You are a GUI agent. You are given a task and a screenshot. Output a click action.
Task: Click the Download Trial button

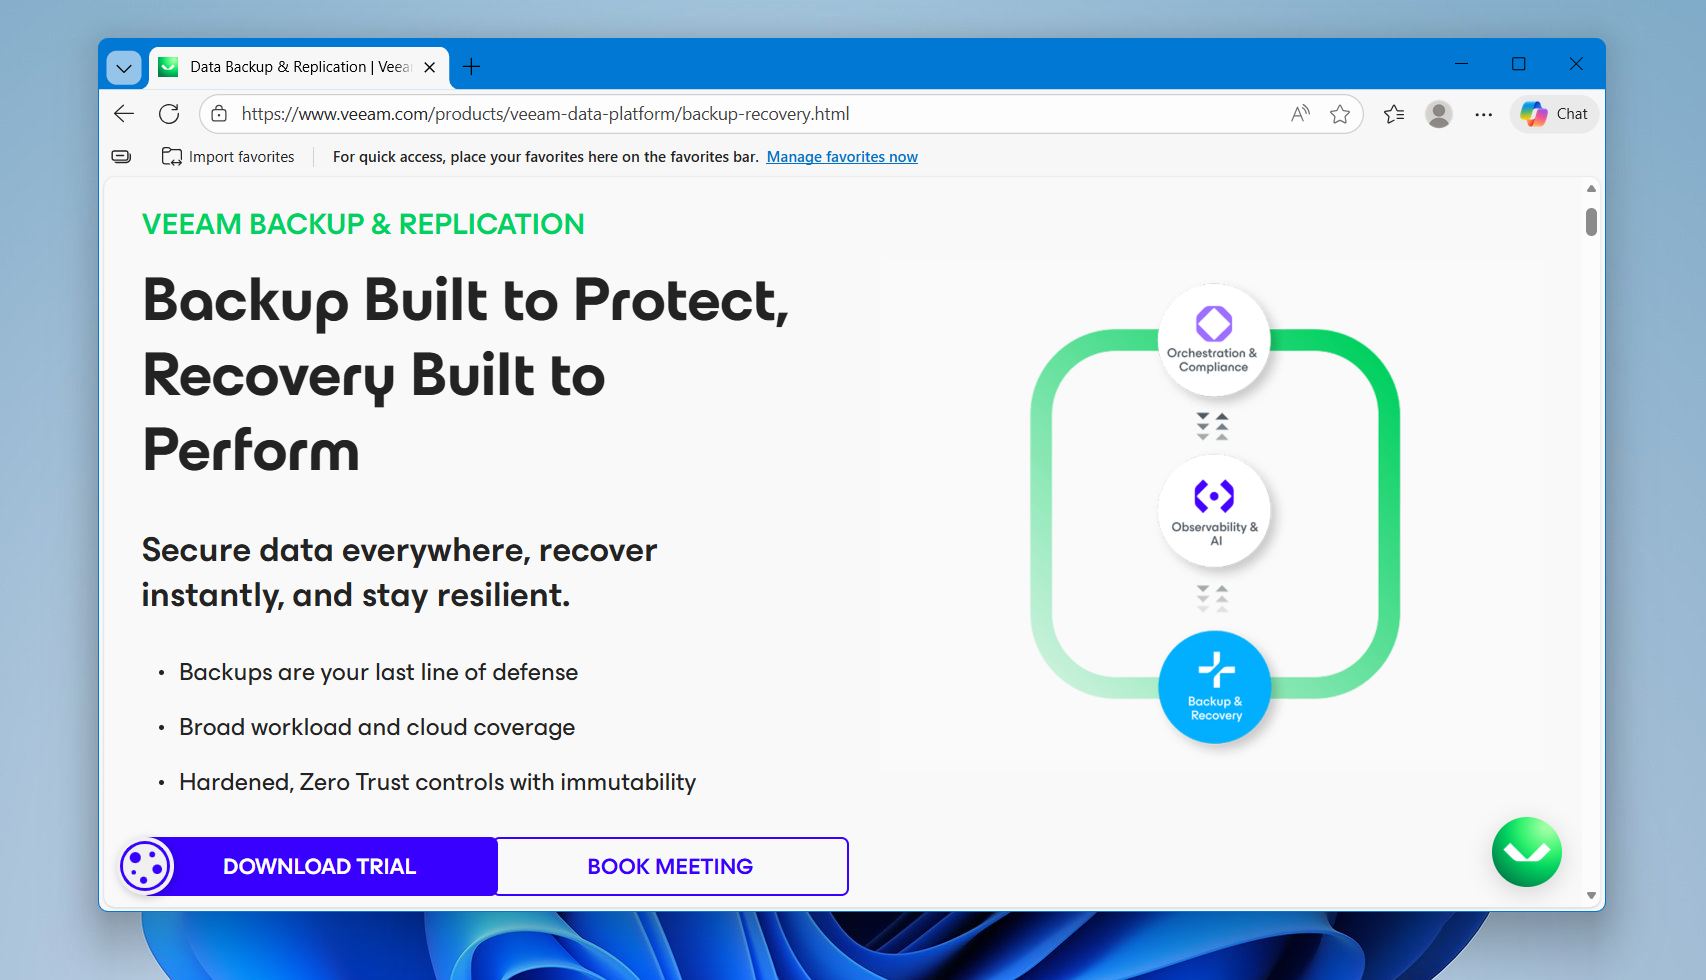point(319,866)
